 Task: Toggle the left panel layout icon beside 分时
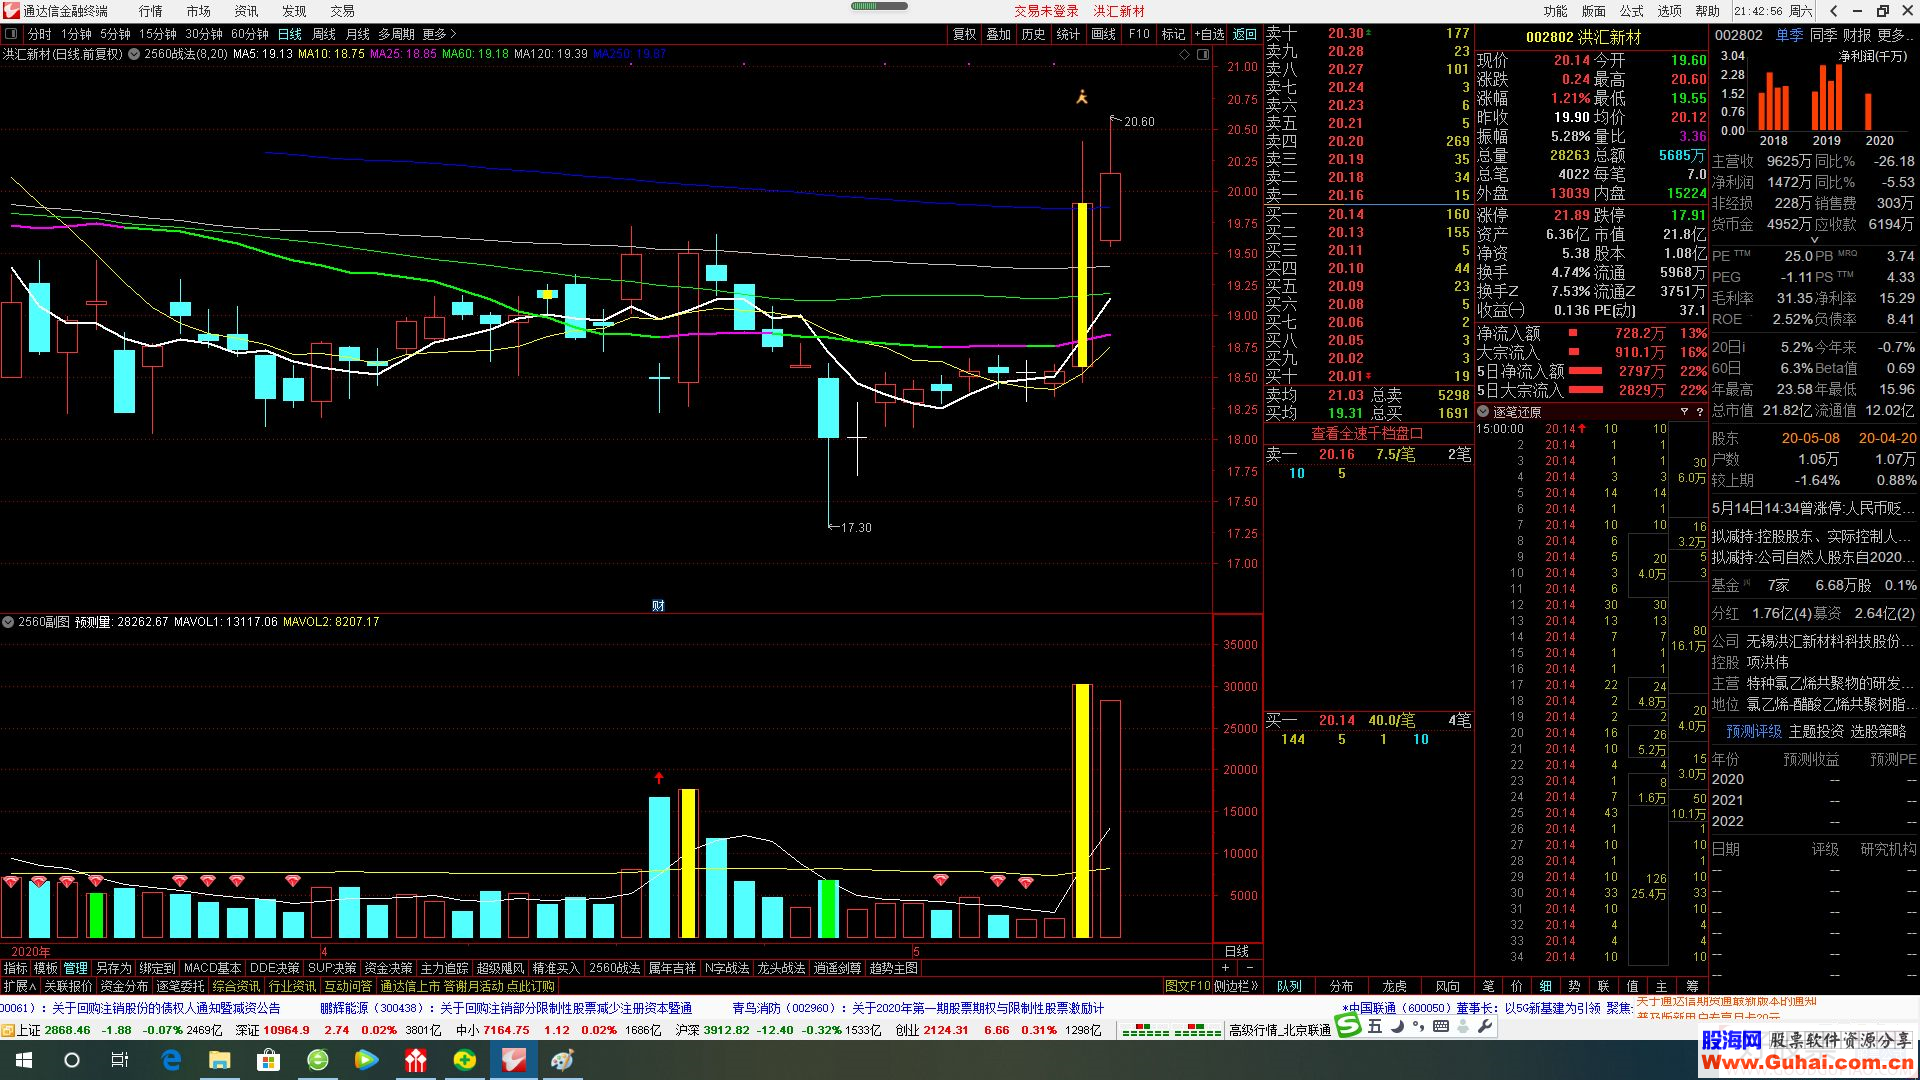11,34
